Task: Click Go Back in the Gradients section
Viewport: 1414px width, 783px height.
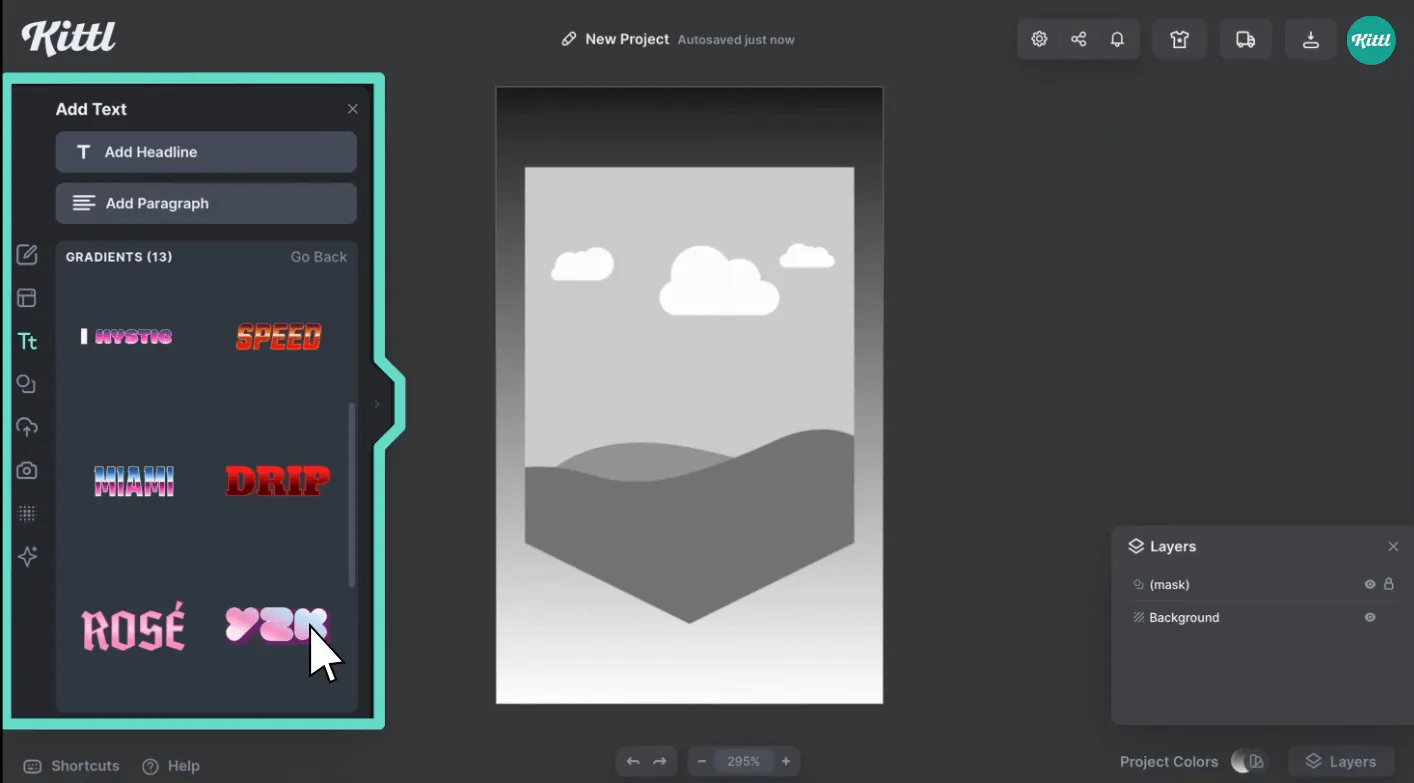Action: click(318, 256)
